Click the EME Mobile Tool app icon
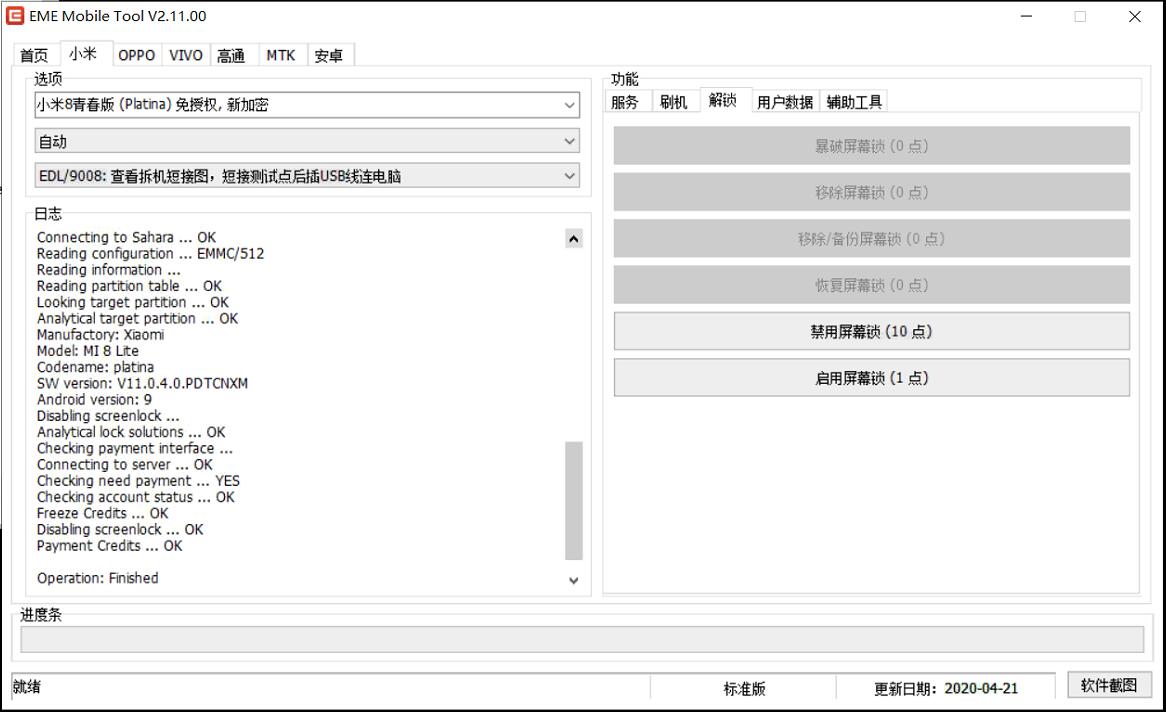This screenshot has width=1166, height=712. click(15, 16)
